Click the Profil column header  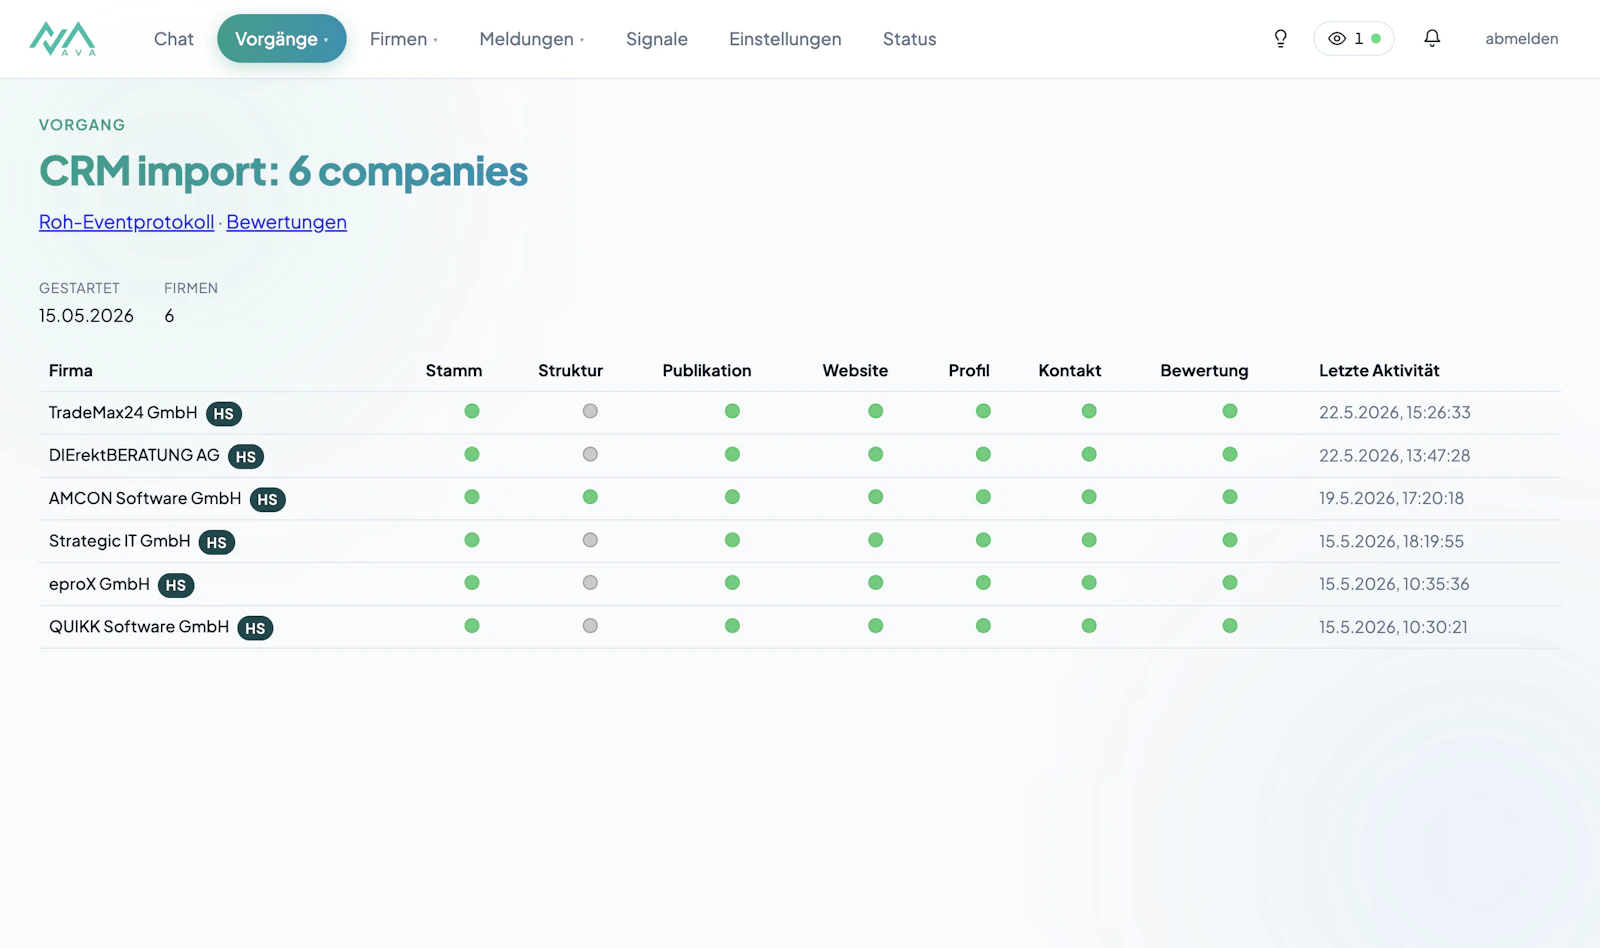coord(969,370)
